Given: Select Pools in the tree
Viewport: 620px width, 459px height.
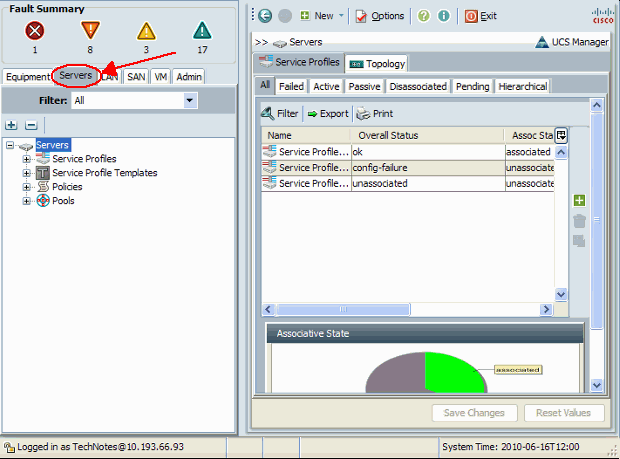Looking at the screenshot, I should coord(63,200).
